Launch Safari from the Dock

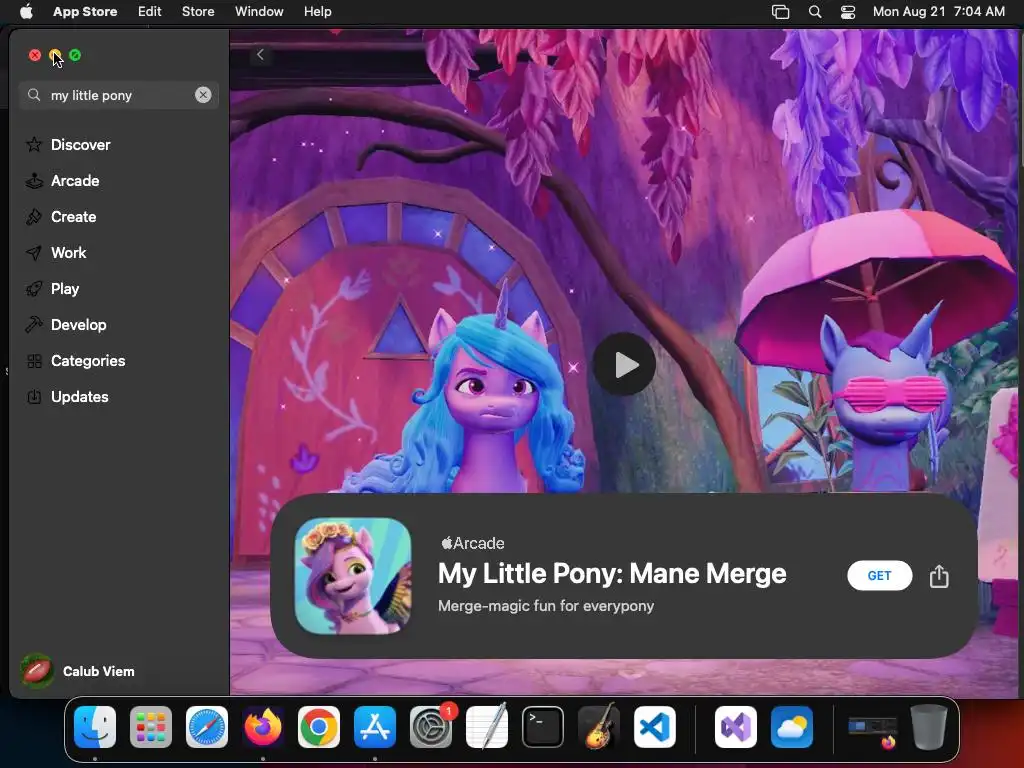(207, 726)
